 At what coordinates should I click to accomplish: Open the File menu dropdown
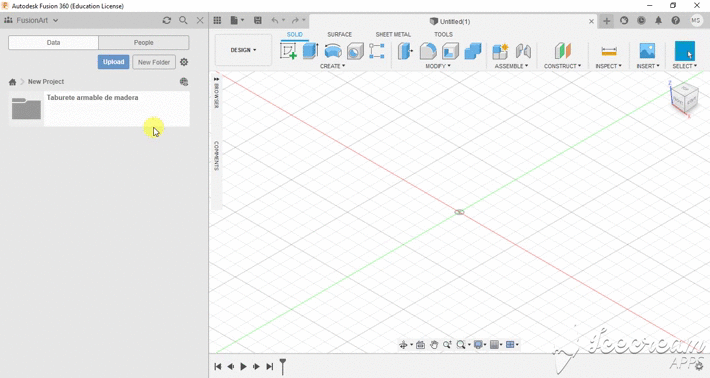[237, 20]
